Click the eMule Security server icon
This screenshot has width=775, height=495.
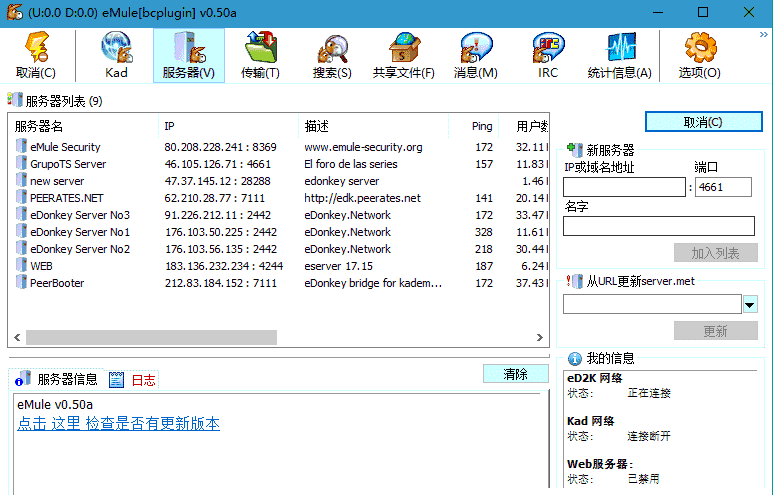click(21, 146)
